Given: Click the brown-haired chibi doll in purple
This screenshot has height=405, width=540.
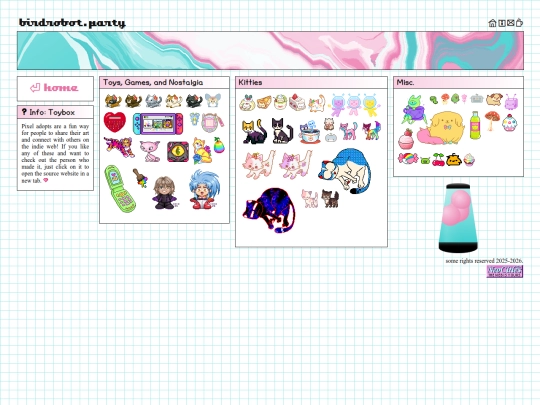Looking at the screenshot, I should tap(165, 193).
